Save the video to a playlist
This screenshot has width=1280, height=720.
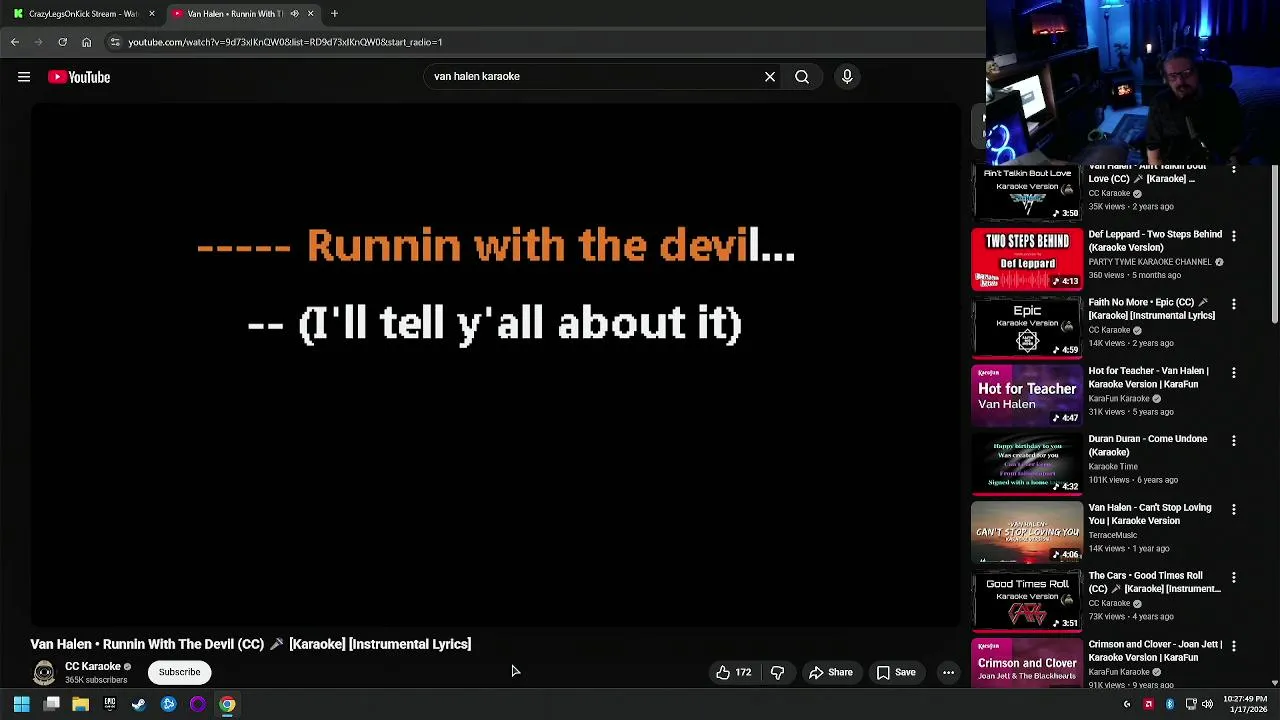point(896,673)
